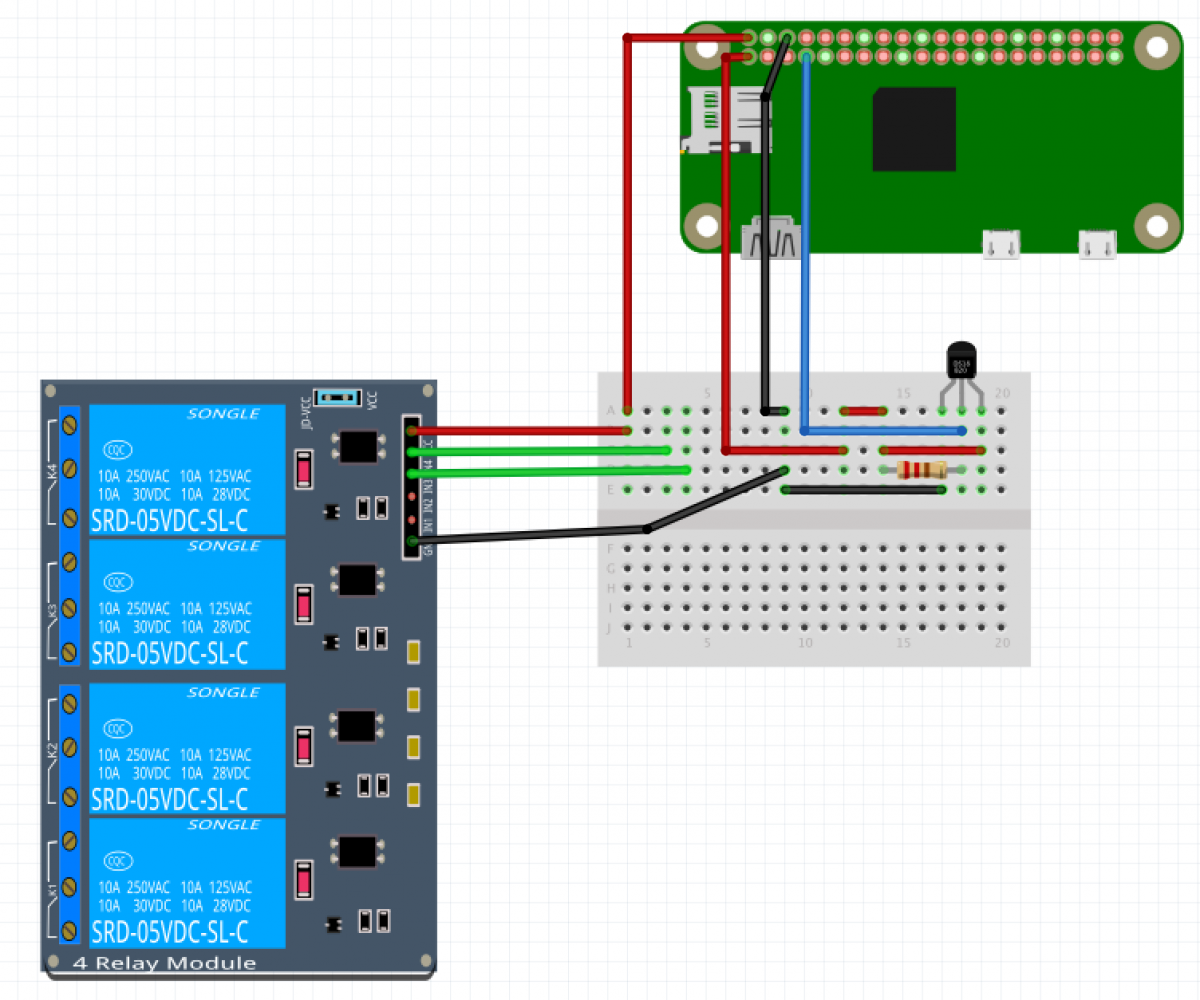Click the K3 screw terminal block
1200x1000 pixels.
click(x=69, y=605)
